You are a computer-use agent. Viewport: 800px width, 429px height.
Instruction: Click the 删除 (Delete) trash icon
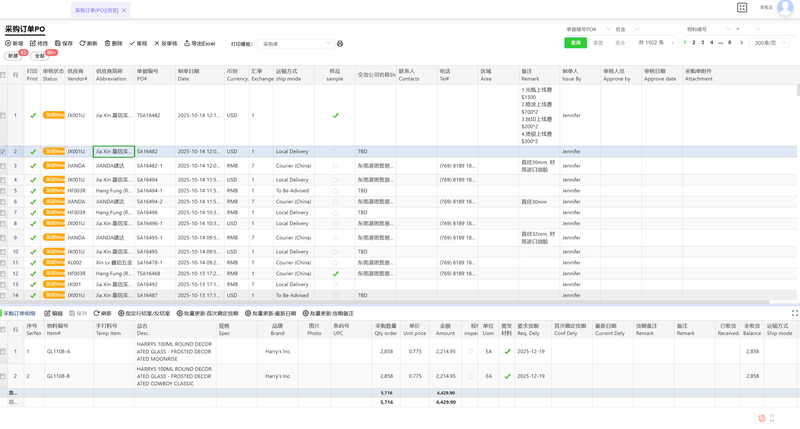click(107, 44)
